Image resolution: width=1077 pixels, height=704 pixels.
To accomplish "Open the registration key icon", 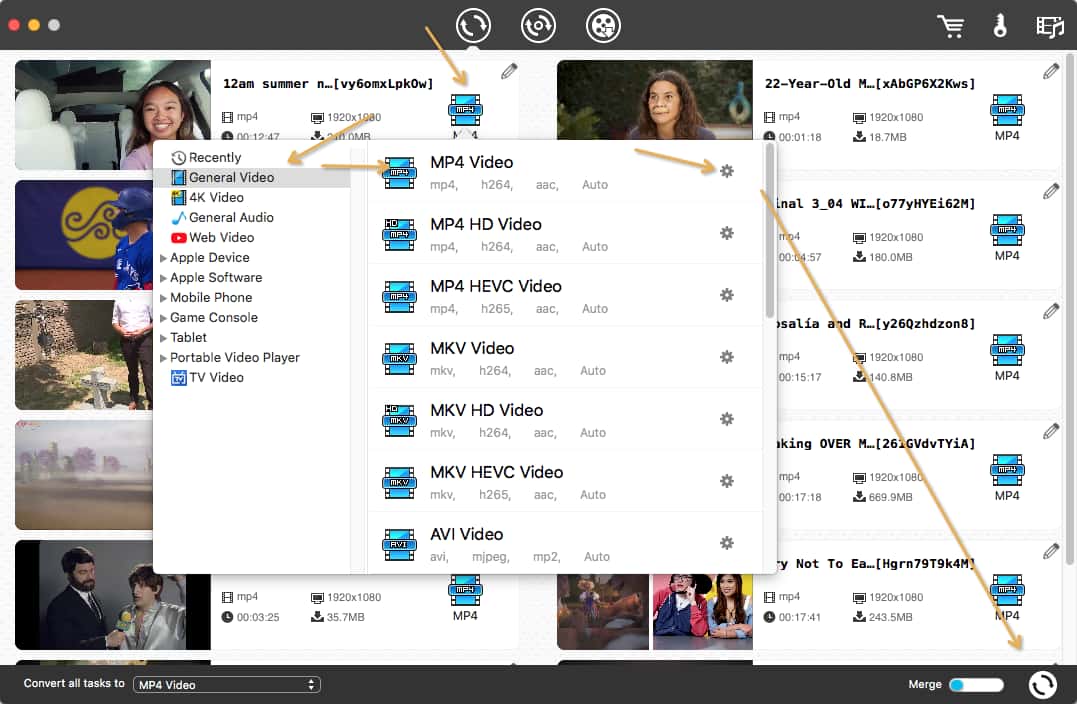I will pos(1000,26).
